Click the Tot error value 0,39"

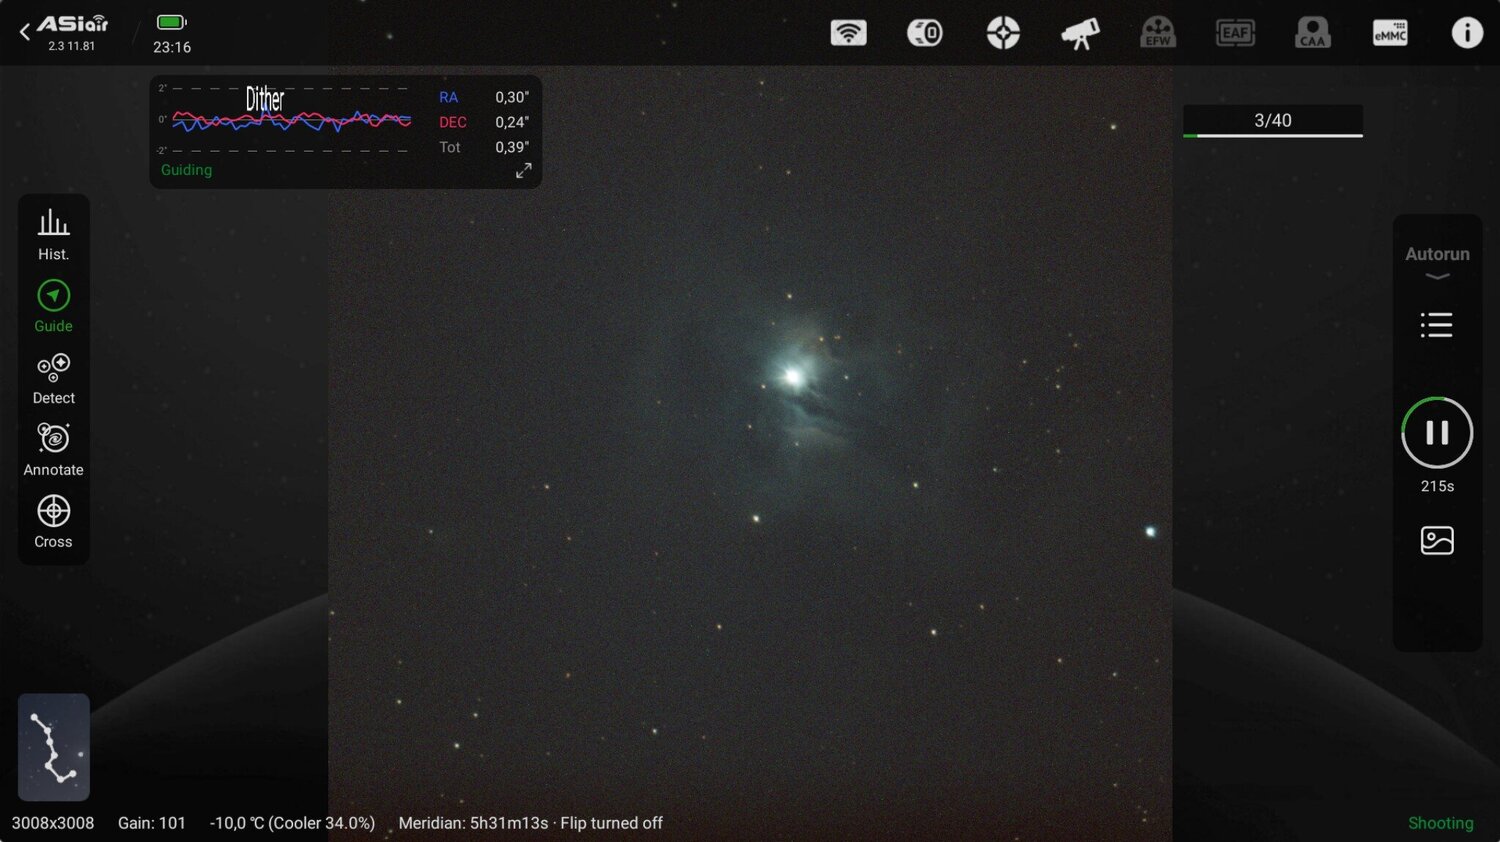coord(512,147)
